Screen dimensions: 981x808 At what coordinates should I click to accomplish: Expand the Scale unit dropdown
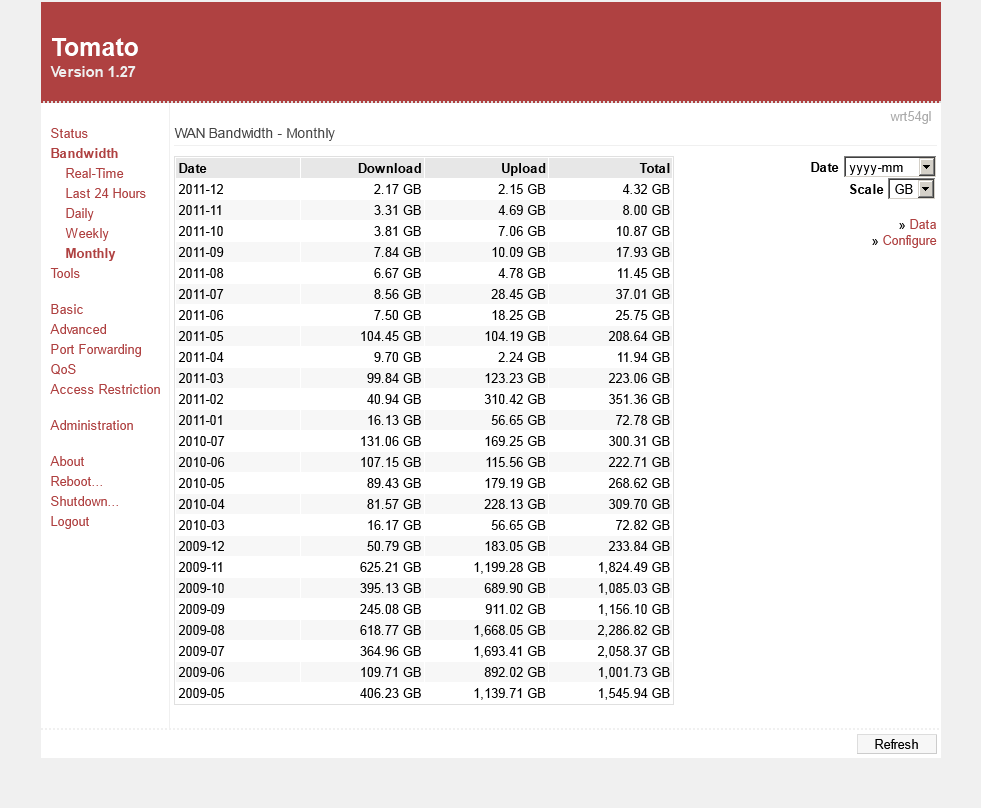910,189
